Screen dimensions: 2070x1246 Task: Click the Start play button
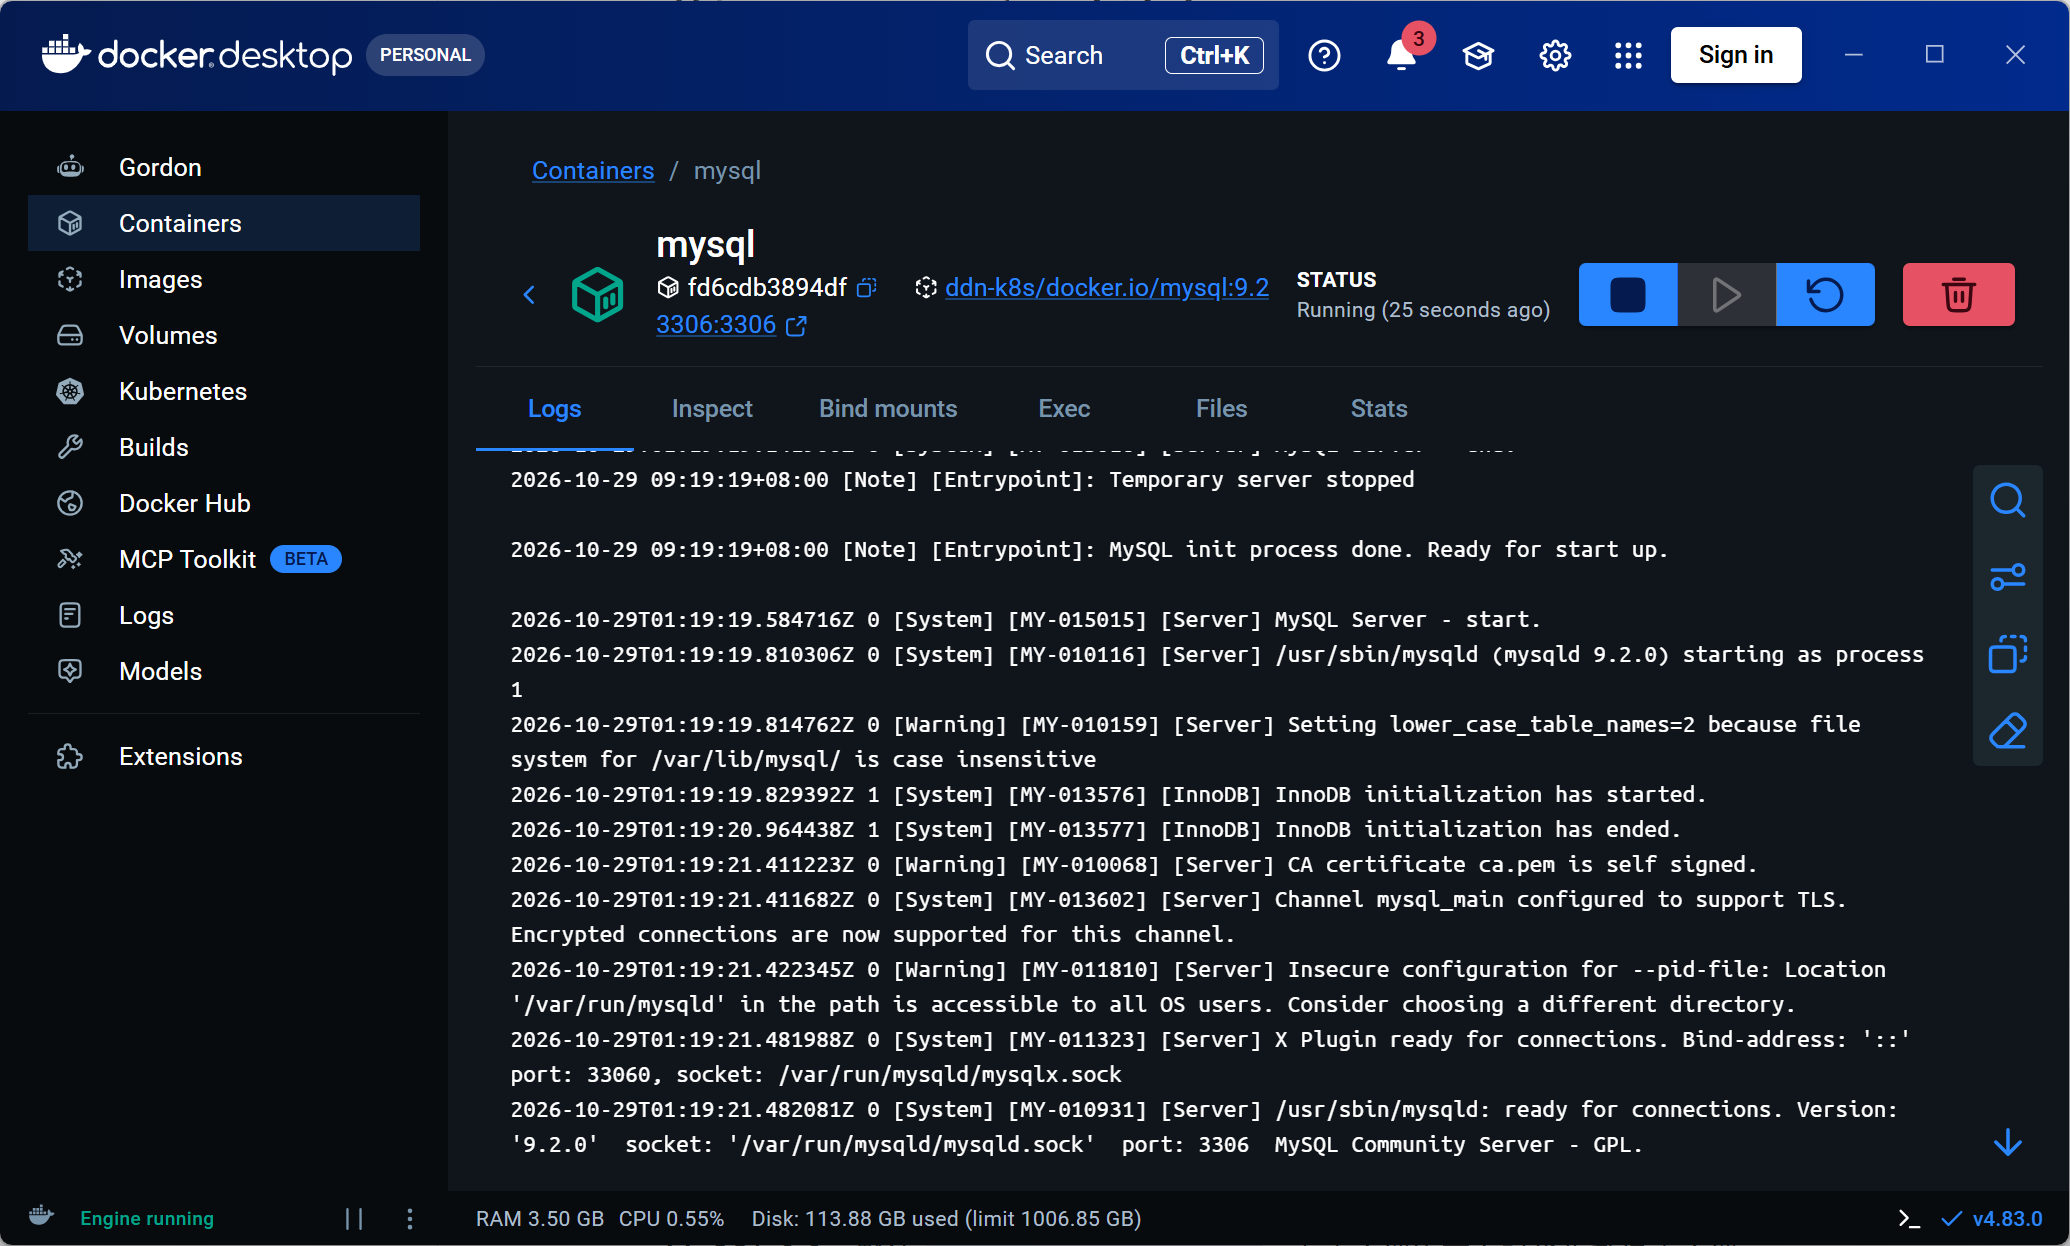tap(1726, 295)
